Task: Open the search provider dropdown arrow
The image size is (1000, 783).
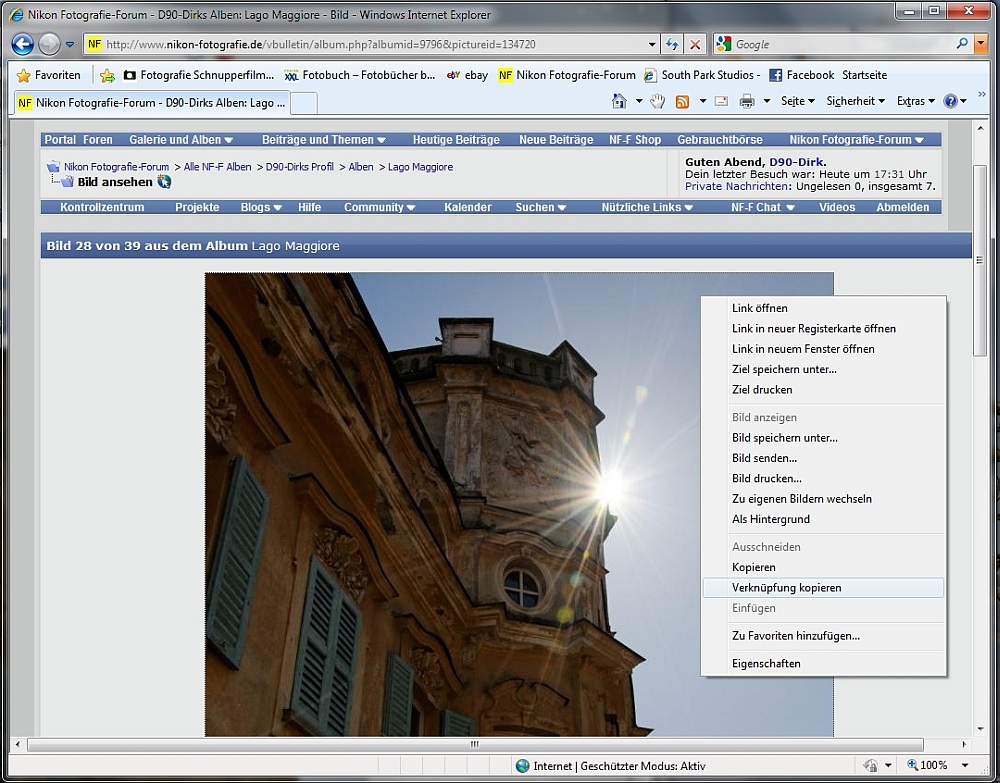Action: [x=981, y=44]
